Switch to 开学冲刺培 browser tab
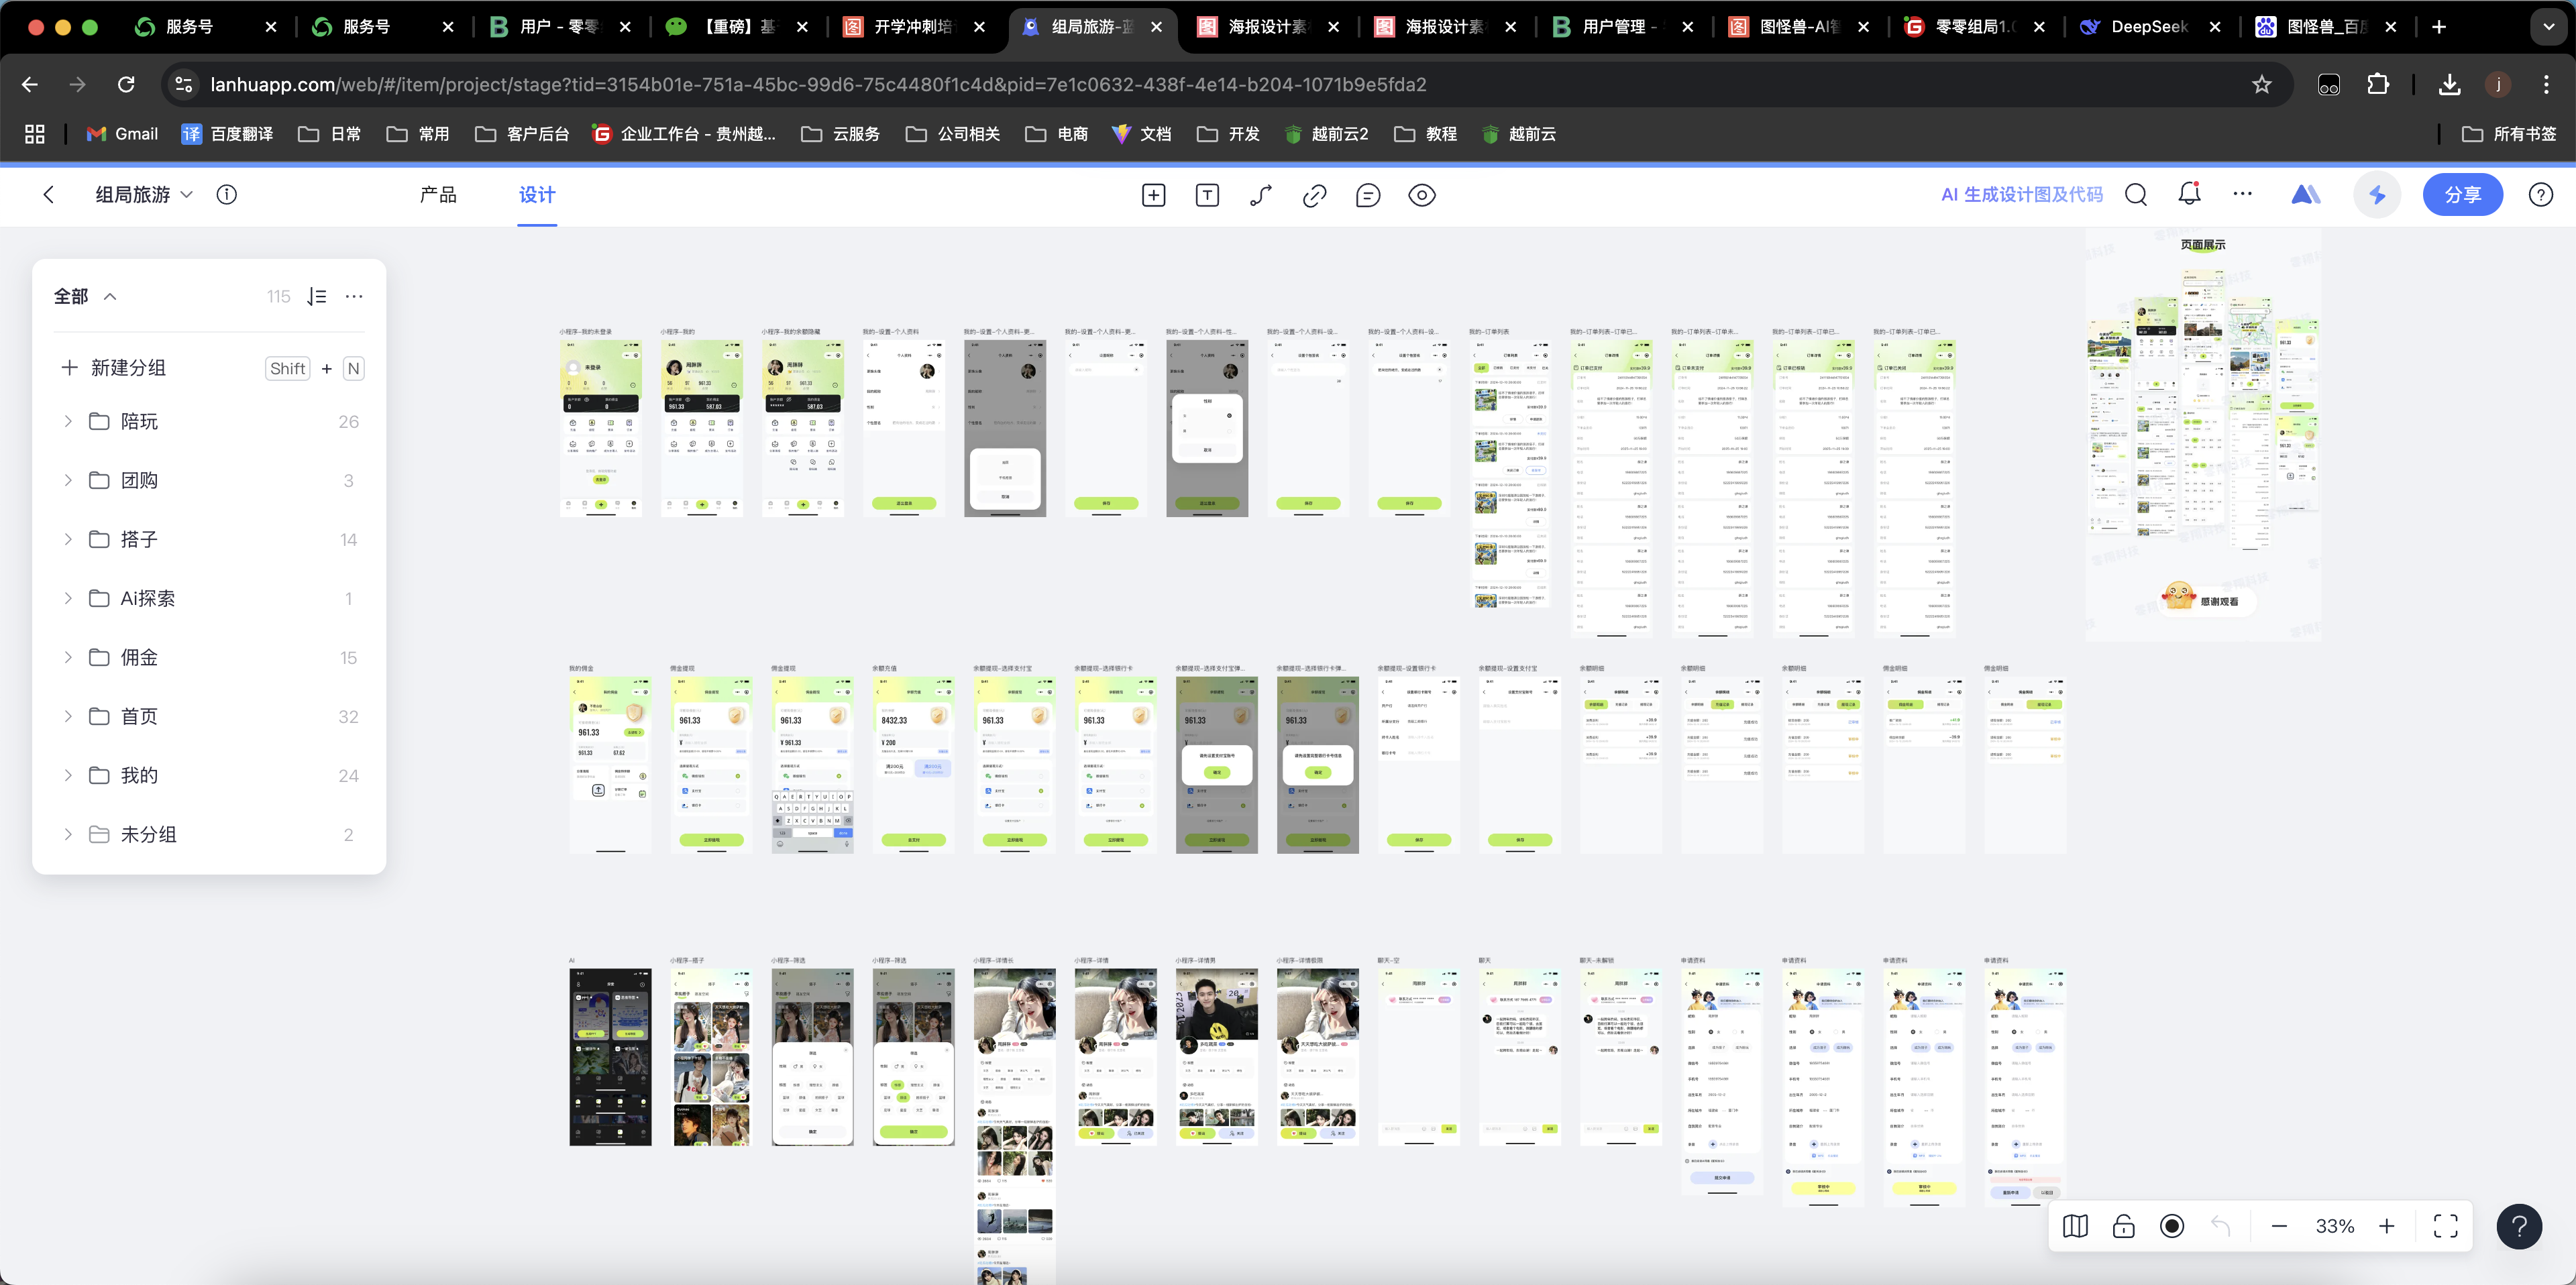The height and width of the screenshot is (1285, 2576). tap(912, 27)
